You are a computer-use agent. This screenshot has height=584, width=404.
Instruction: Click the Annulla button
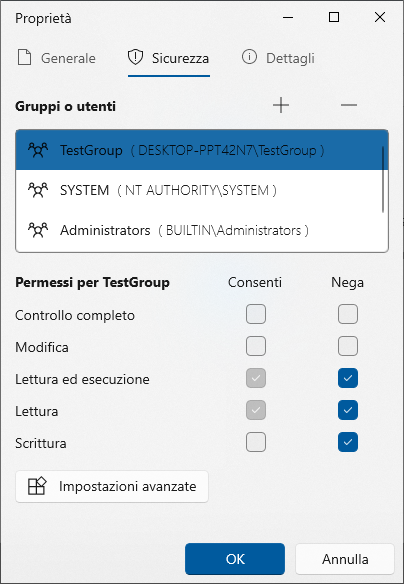click(345, 559)
